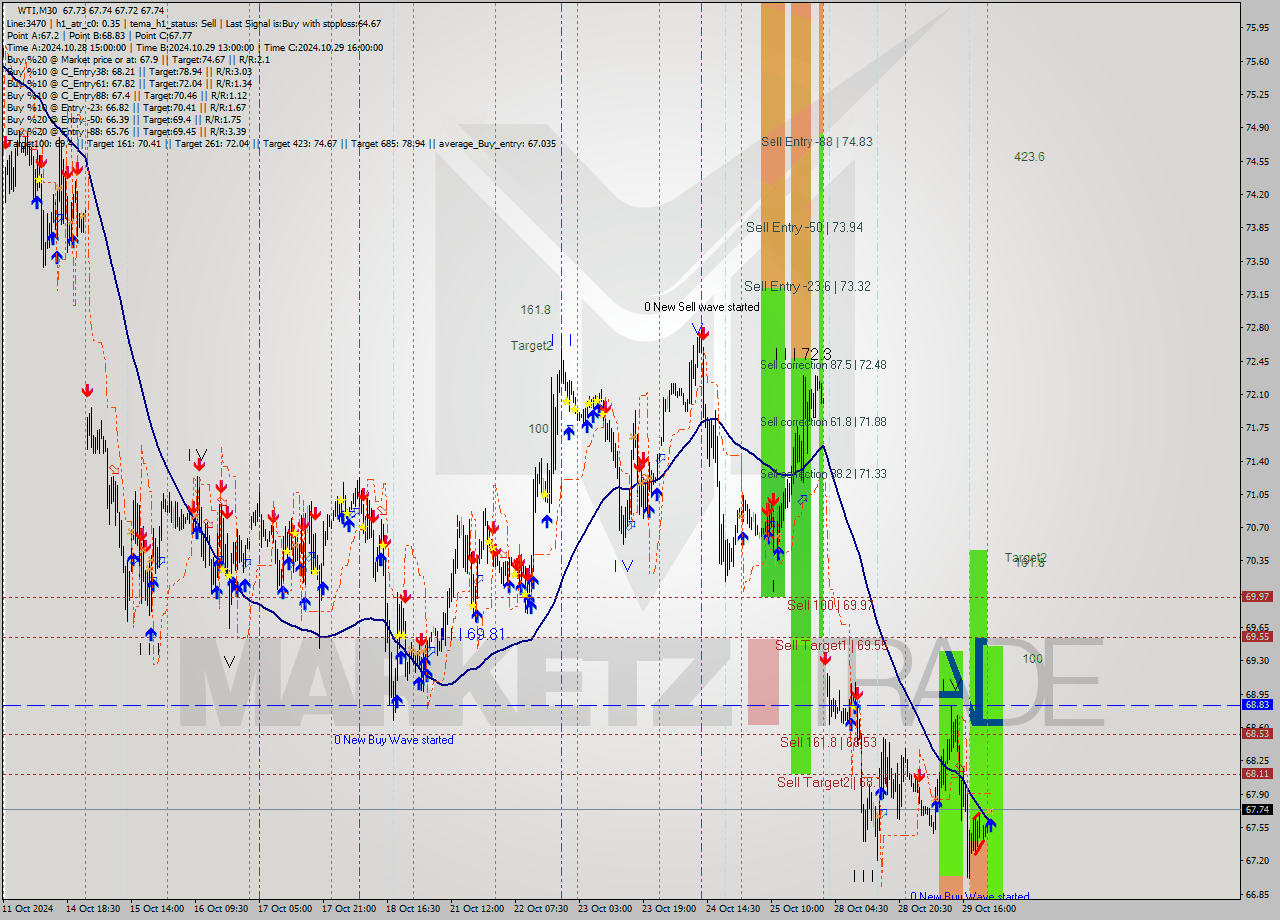Click the '29 Oct 16:00' time label
Viewport: 1280px width, 920px height.
990,909
